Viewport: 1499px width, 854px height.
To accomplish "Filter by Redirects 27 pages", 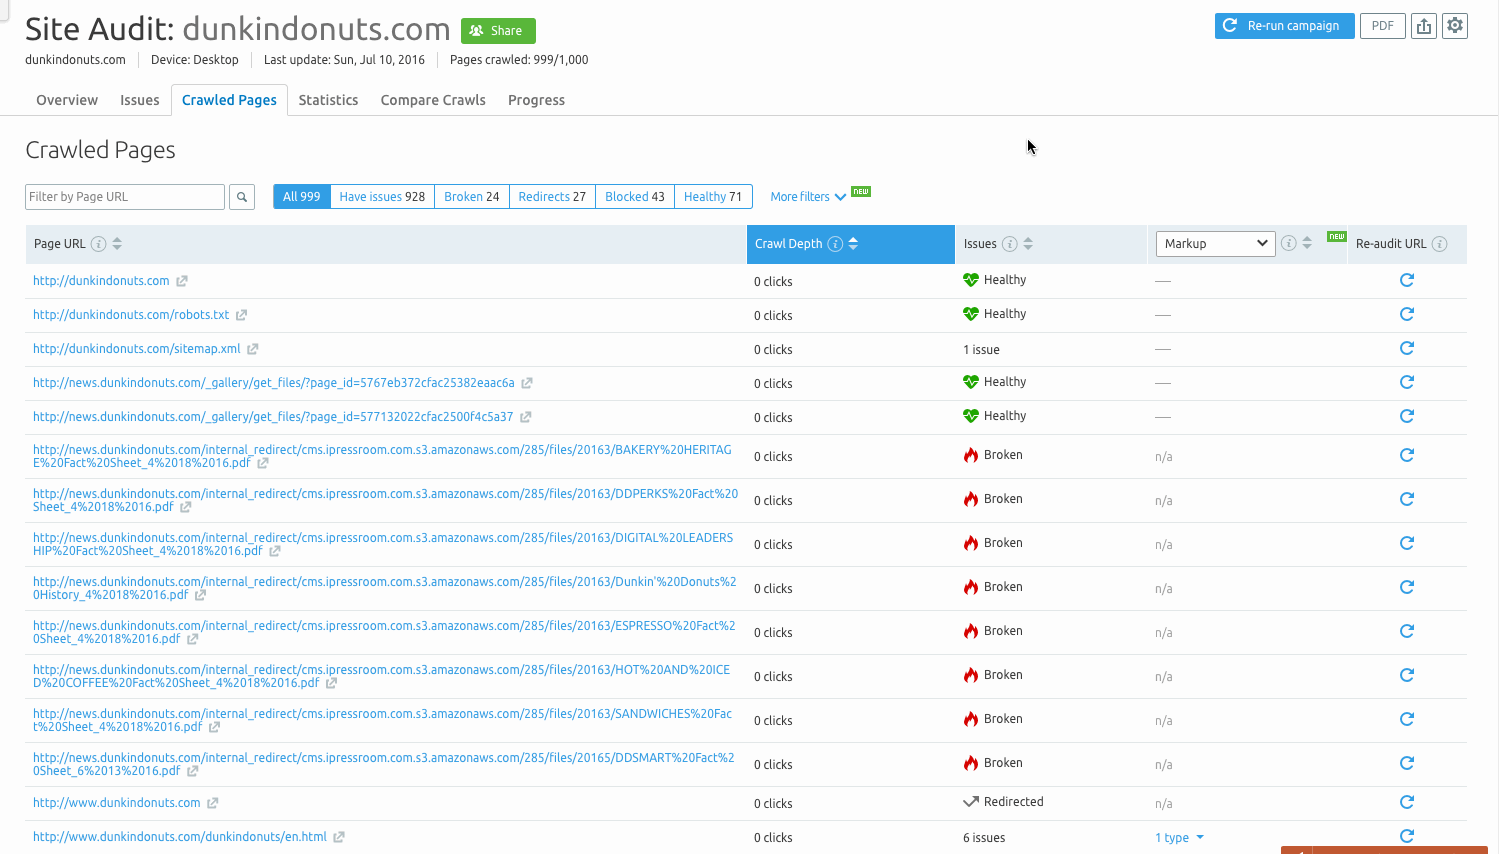I will [x=552, y=197].
